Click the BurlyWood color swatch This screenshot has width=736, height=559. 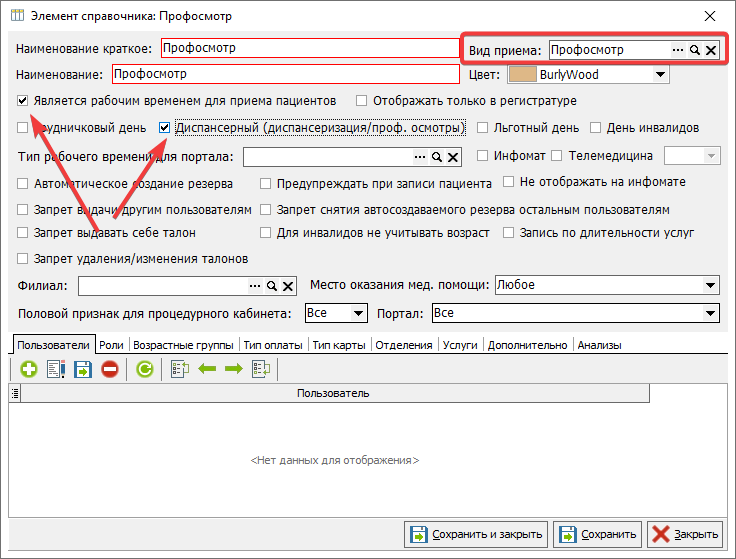pos(522,75)
